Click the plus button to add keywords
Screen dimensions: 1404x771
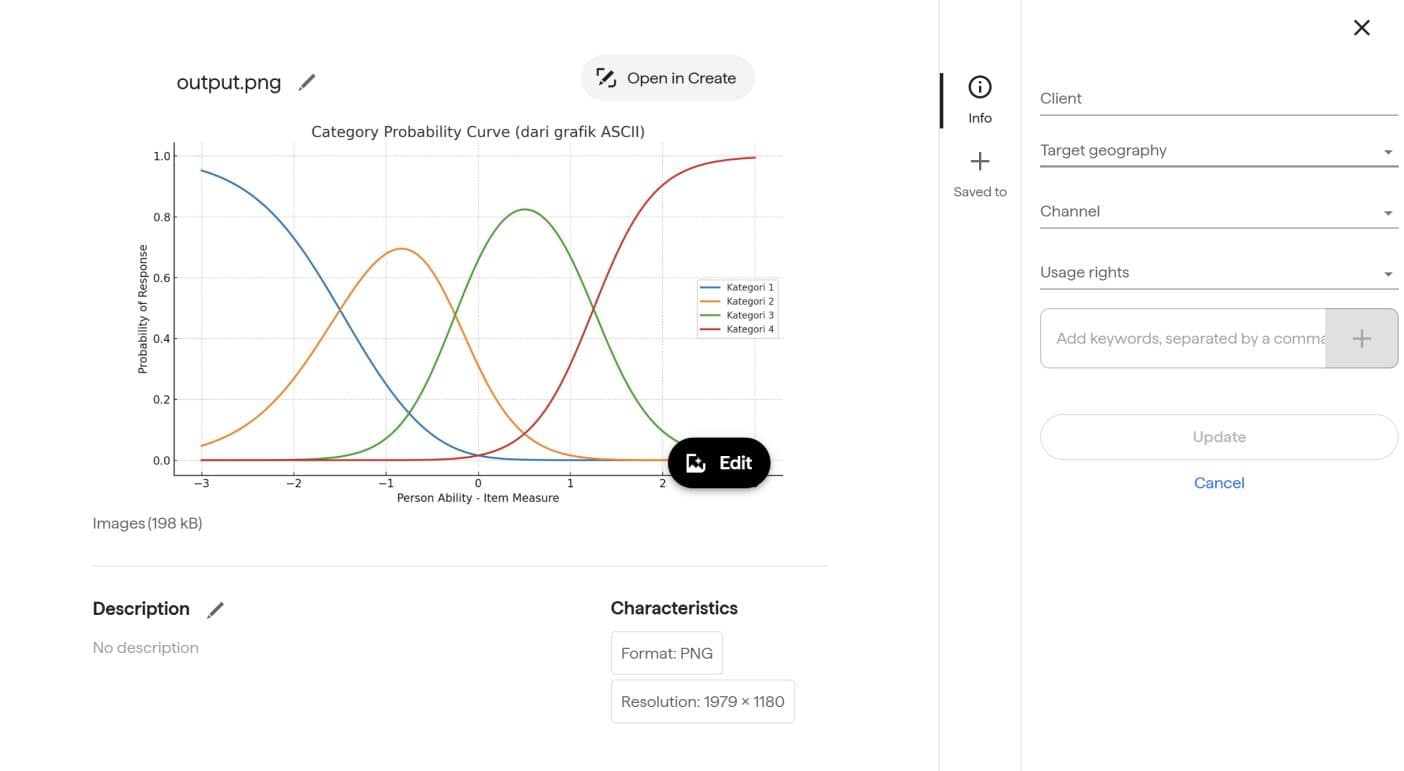point(1361,339)
